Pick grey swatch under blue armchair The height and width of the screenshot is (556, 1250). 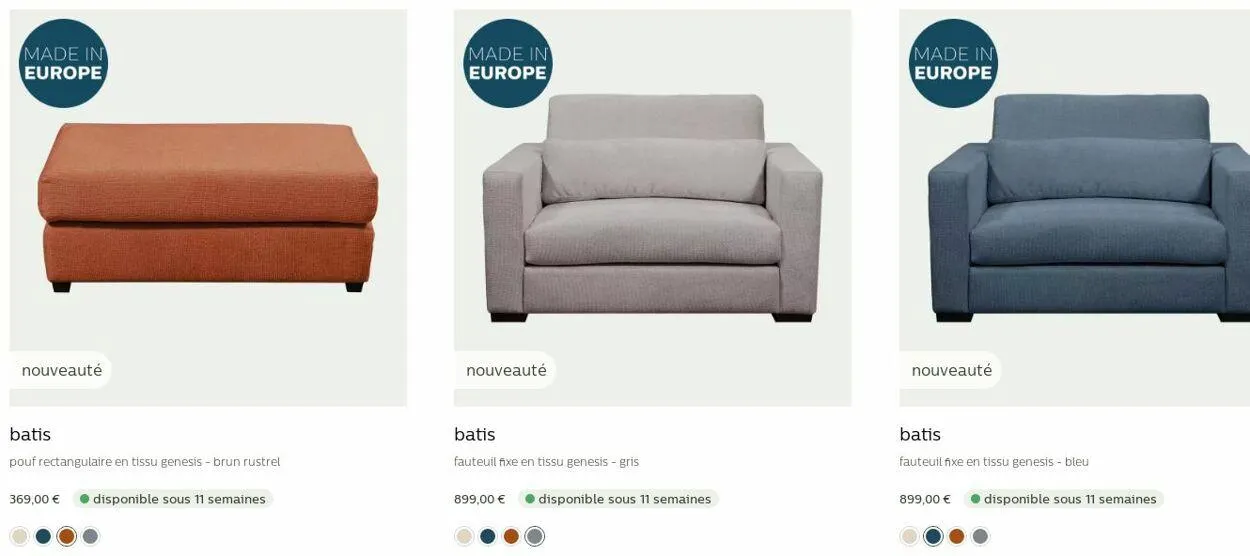tap(980, 536)
